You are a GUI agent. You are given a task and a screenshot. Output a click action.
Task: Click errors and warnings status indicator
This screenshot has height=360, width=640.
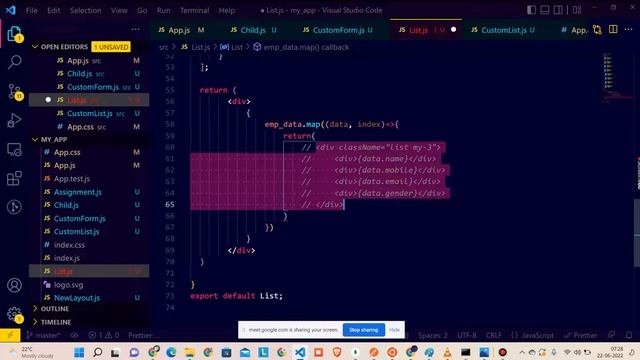[x=104, y=335]
